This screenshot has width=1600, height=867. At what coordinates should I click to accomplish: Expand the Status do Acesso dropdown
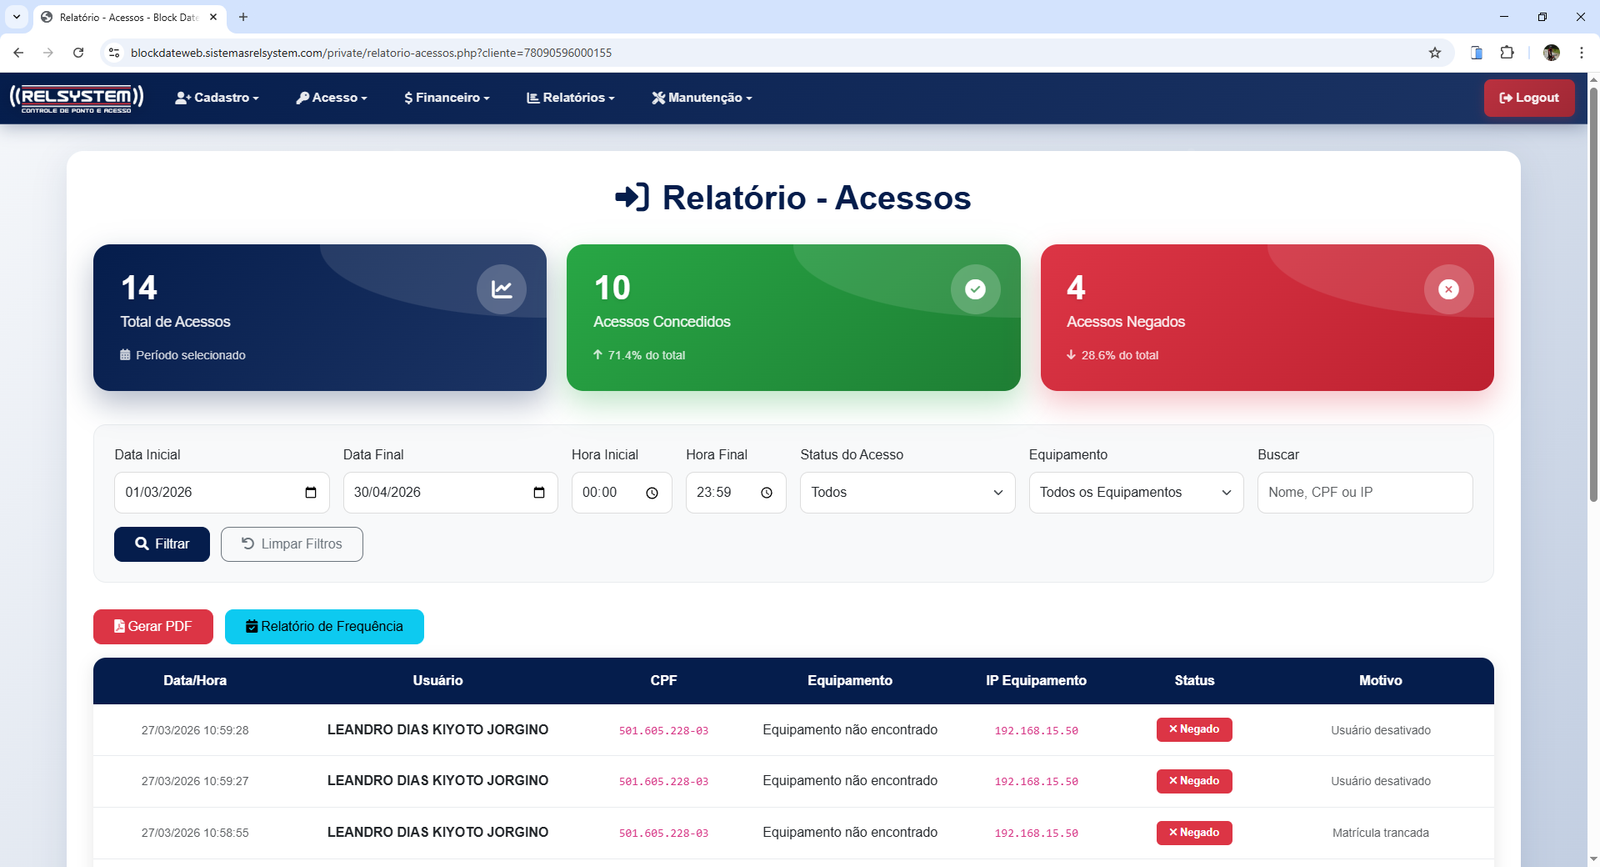tap(907, 493)
